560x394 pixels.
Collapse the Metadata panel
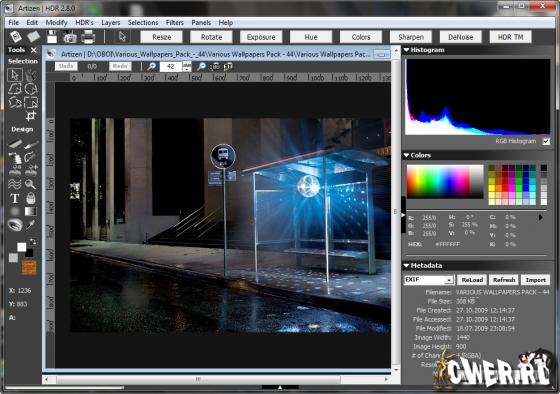tap(406, 265)
